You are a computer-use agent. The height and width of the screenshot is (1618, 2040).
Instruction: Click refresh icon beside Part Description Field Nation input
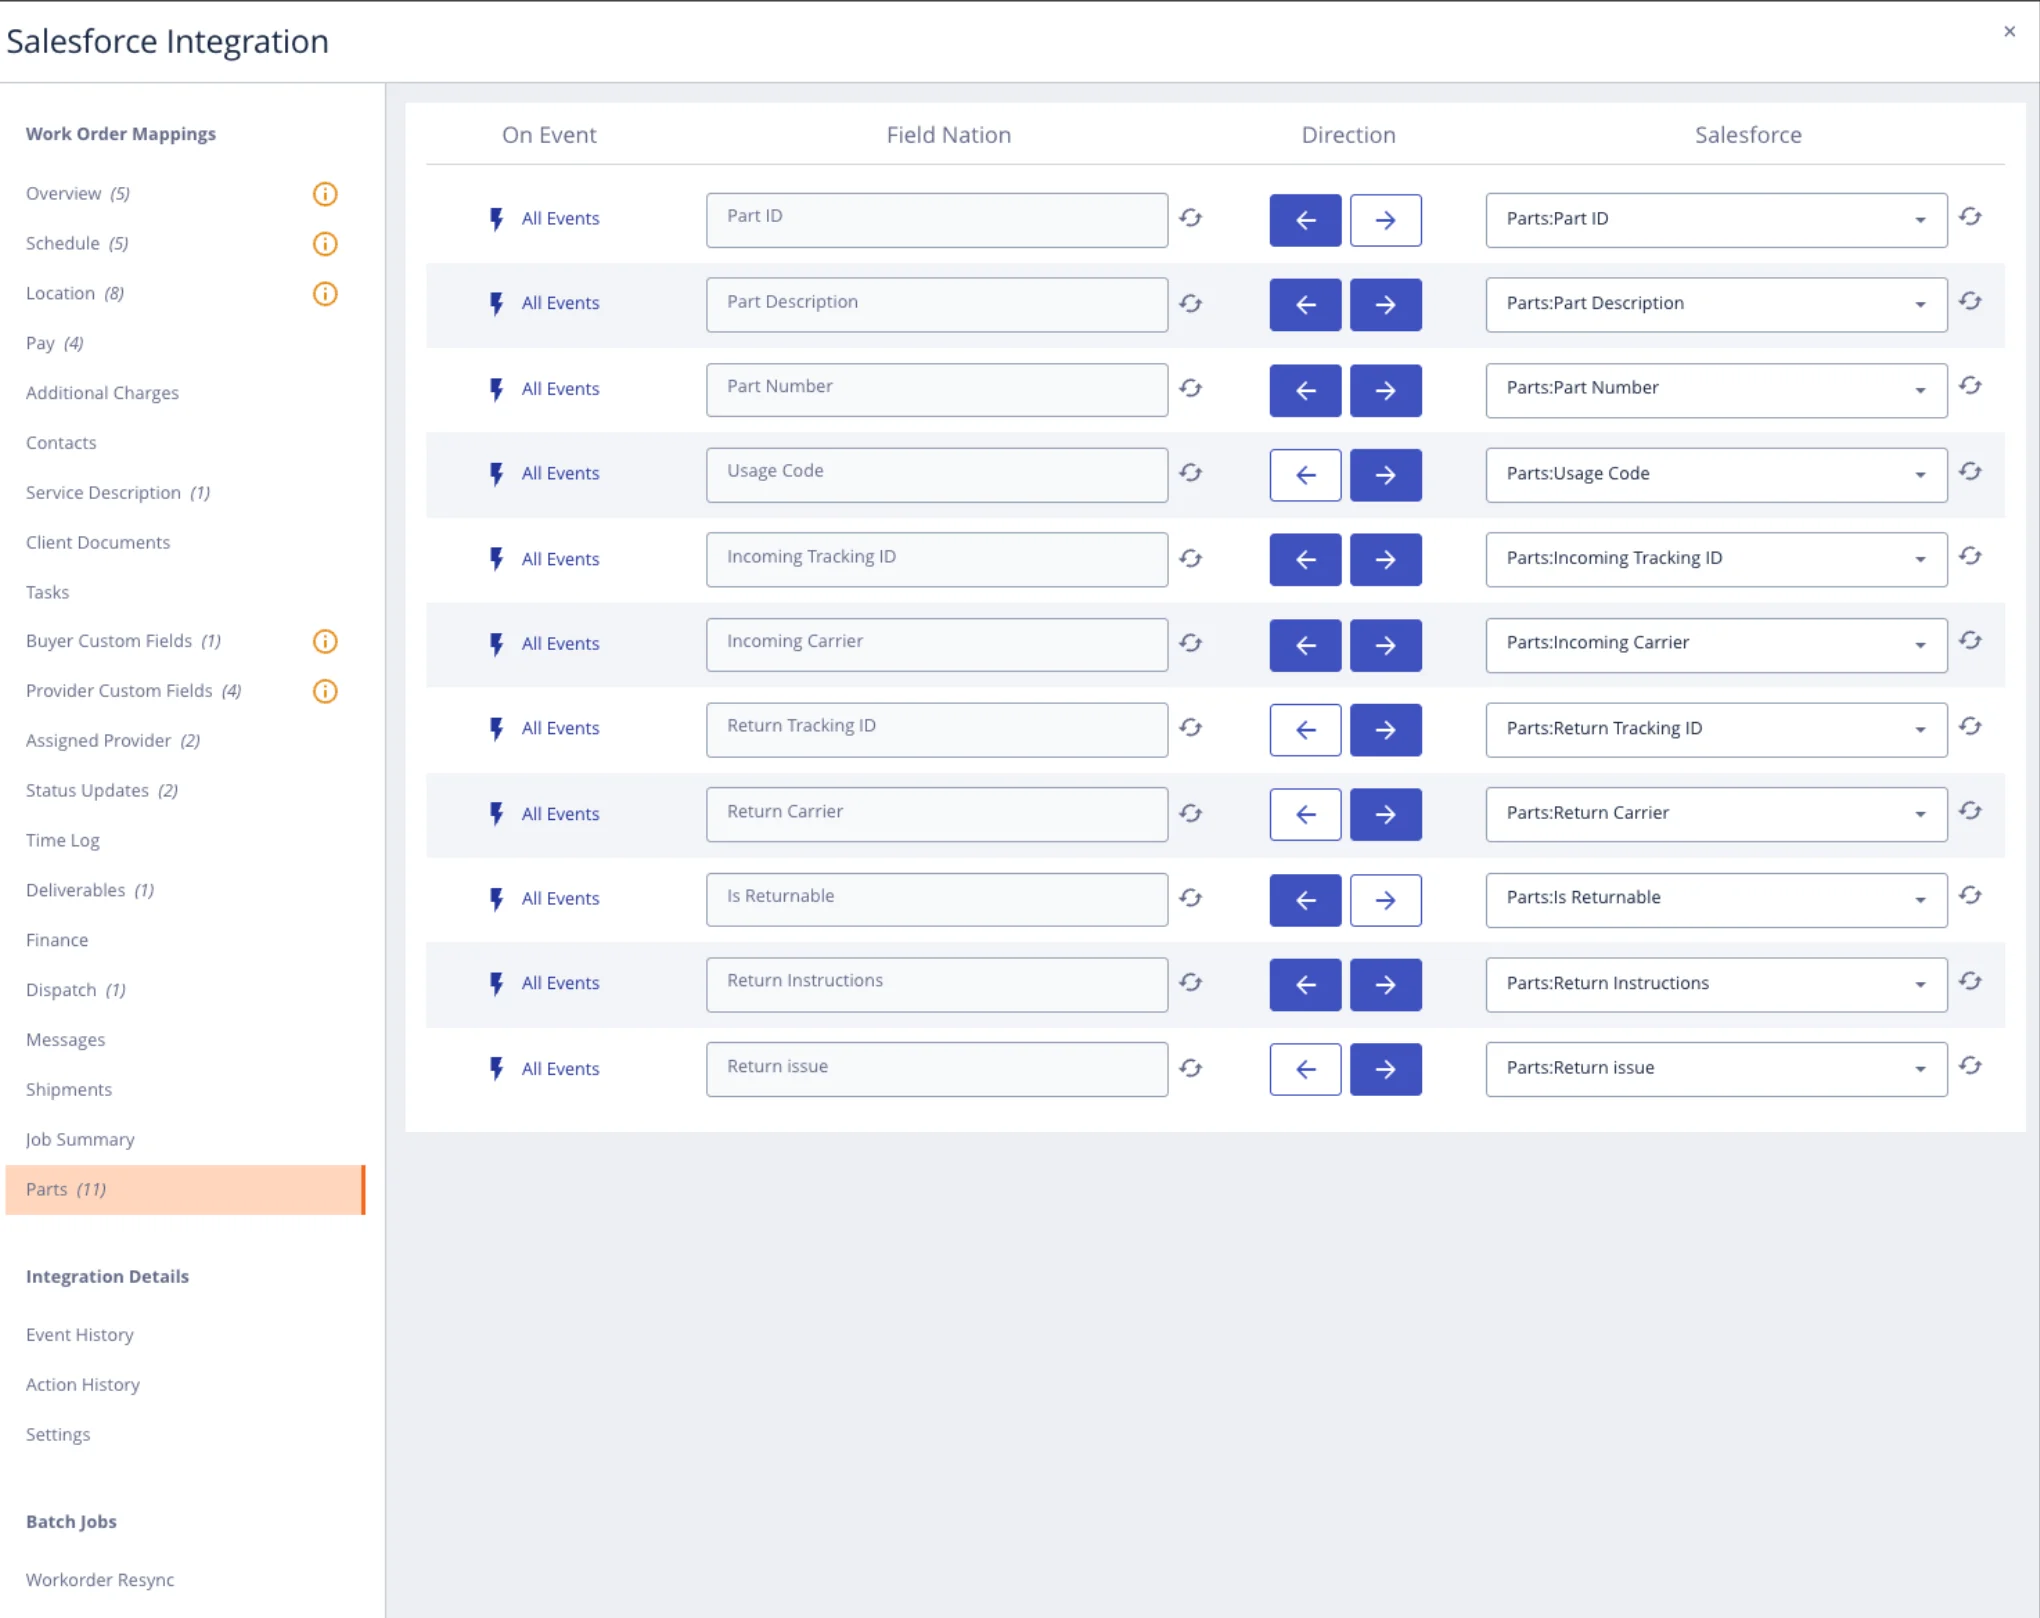(1190, 303)
